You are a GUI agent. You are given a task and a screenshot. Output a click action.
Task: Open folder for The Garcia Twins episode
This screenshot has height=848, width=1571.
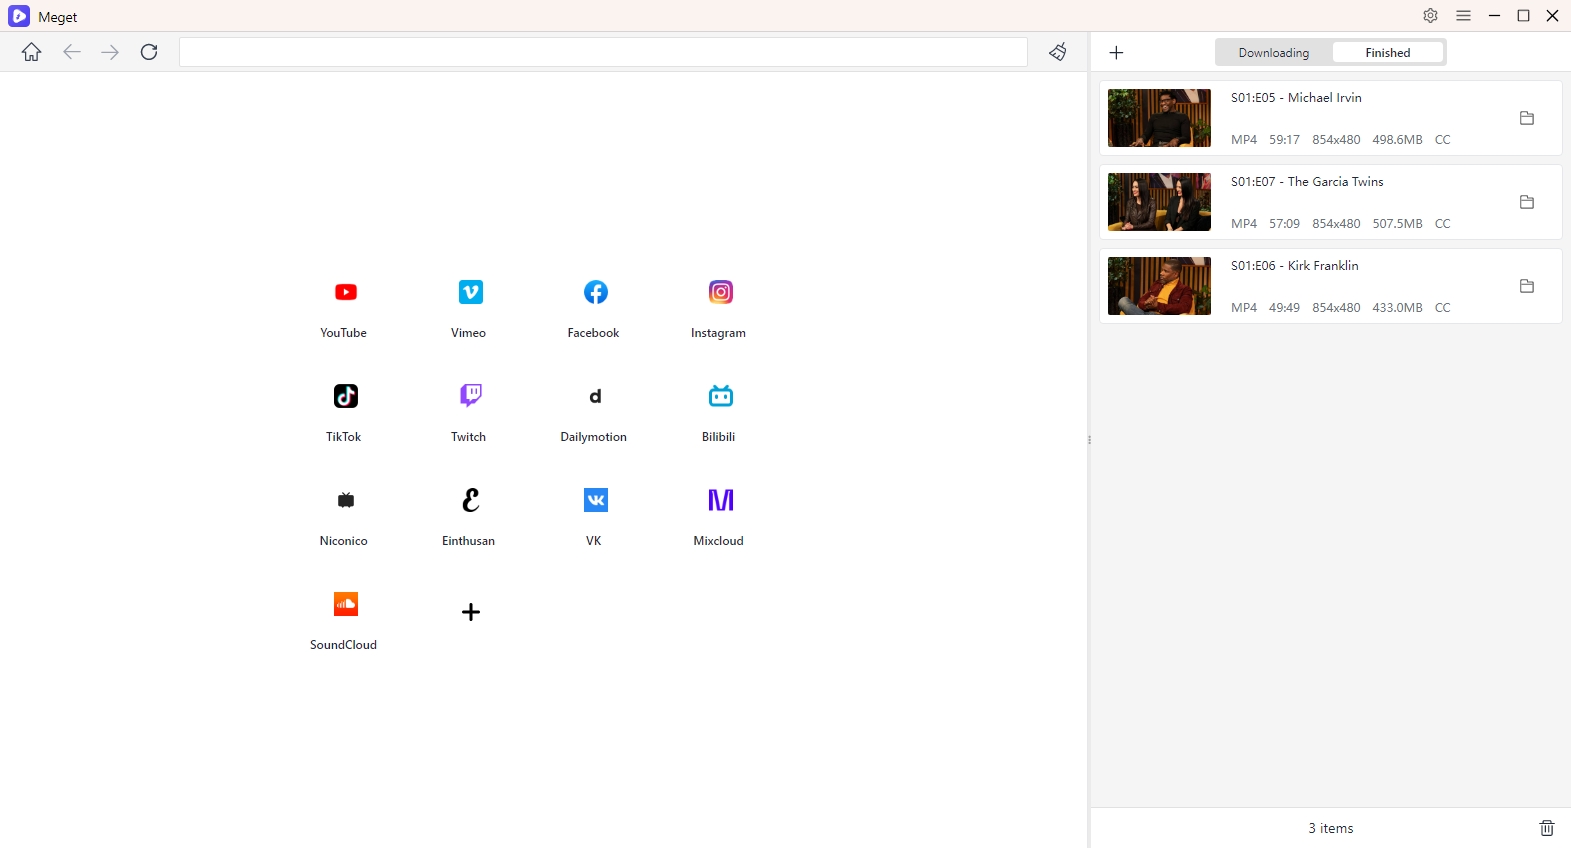click(1527, 202)
